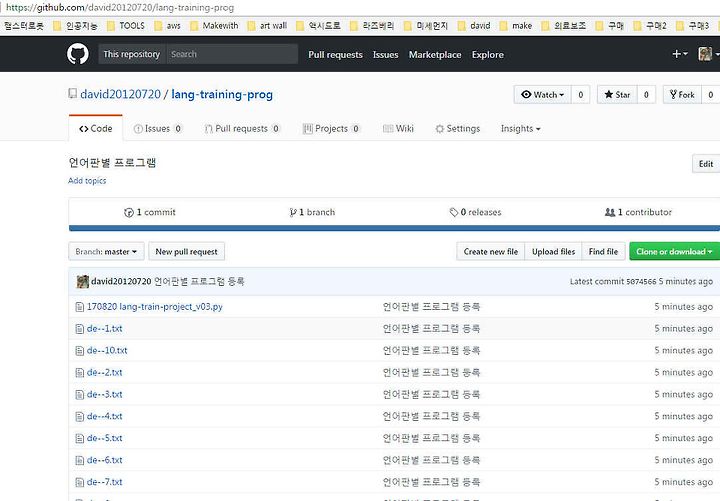The image size is (720, 501).
Task: Open Explore in top navigation
Action: [x=488, y=55]
